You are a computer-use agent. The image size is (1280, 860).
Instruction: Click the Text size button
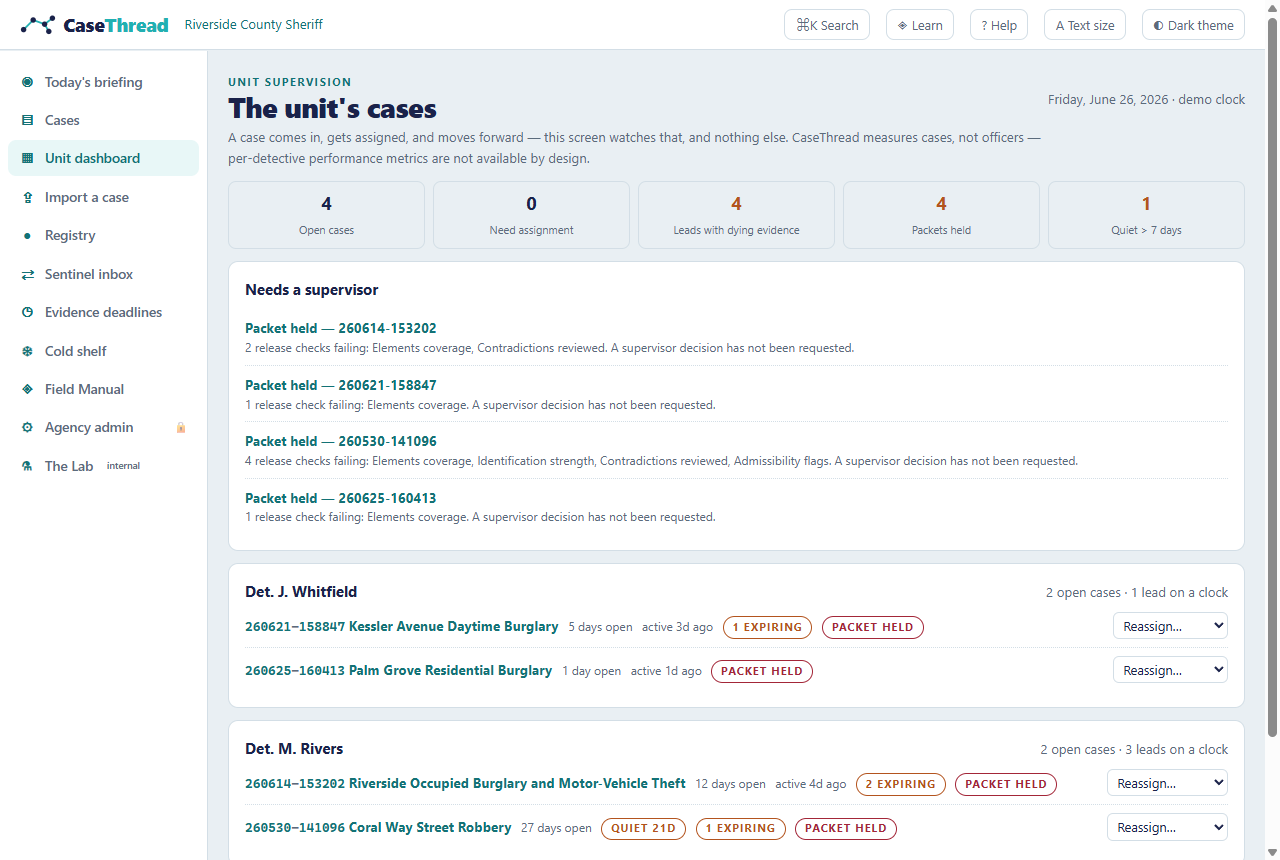click(1085, 25)
